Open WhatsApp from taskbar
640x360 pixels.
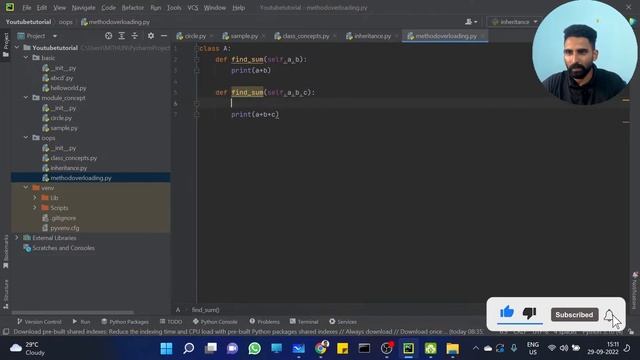tap(254, 349)
